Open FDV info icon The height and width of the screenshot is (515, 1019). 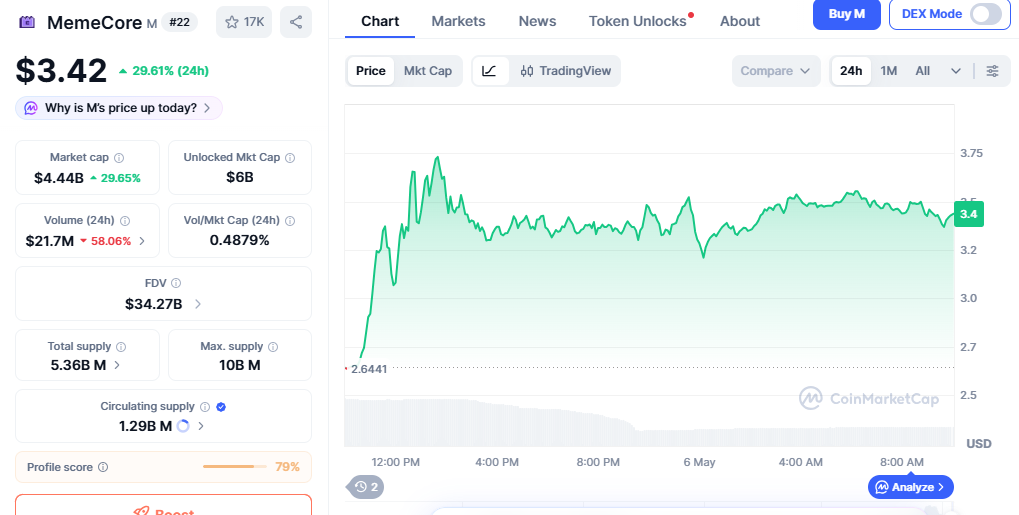(176, 283)
